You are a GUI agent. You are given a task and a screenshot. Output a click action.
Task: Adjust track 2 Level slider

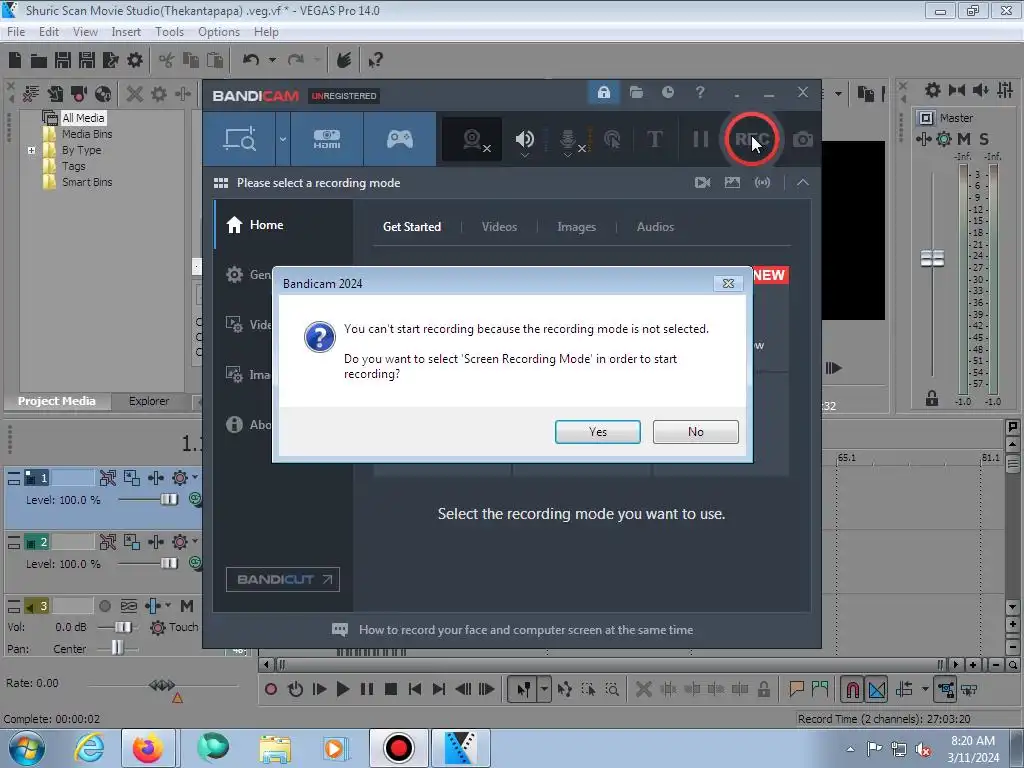[168, 563]
